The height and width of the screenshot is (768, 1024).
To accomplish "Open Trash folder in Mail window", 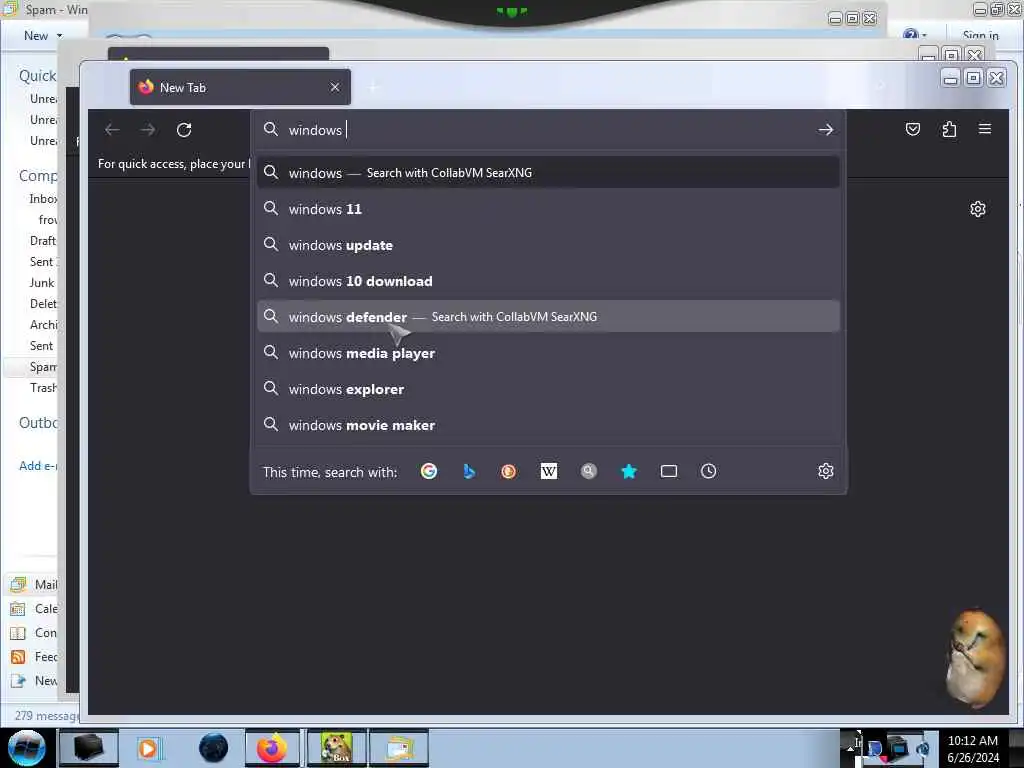I will pos(43,388).
